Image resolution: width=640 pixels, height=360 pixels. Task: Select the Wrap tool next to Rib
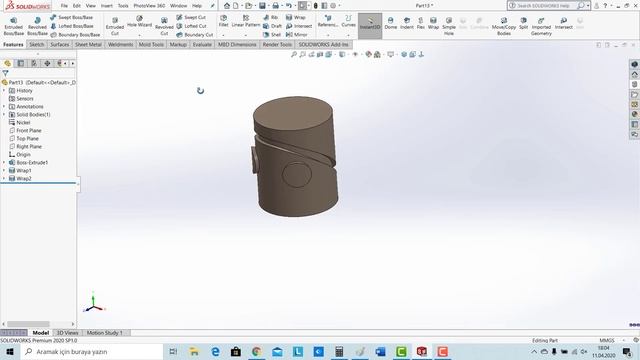(x=296, y=17)
